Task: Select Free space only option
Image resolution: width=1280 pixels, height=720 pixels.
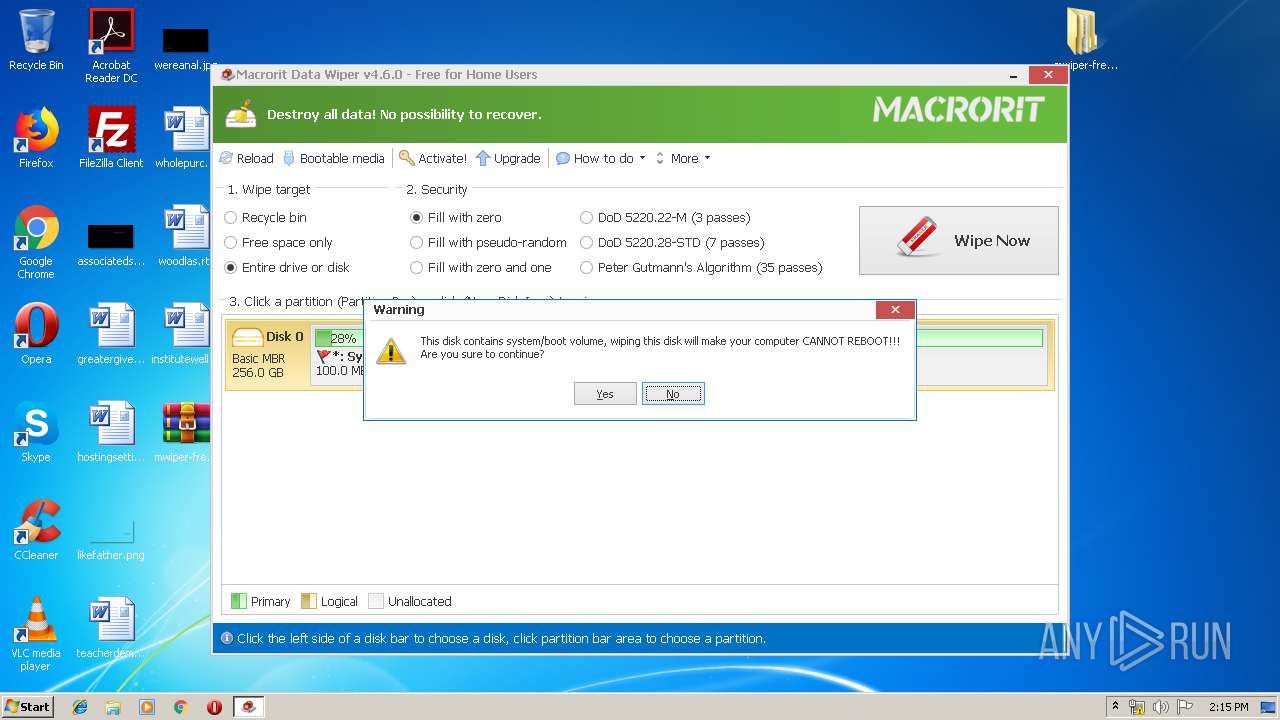Action: click(x=278, y=242)
